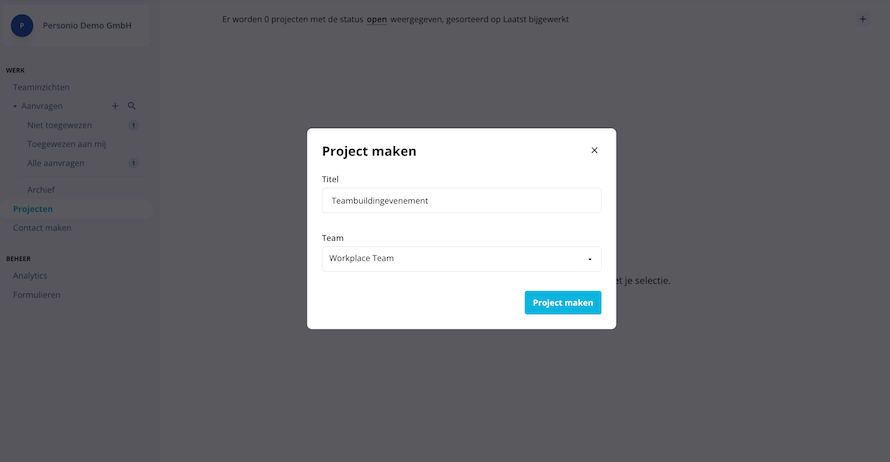Click the underlined open status filter

coord(376,19)
